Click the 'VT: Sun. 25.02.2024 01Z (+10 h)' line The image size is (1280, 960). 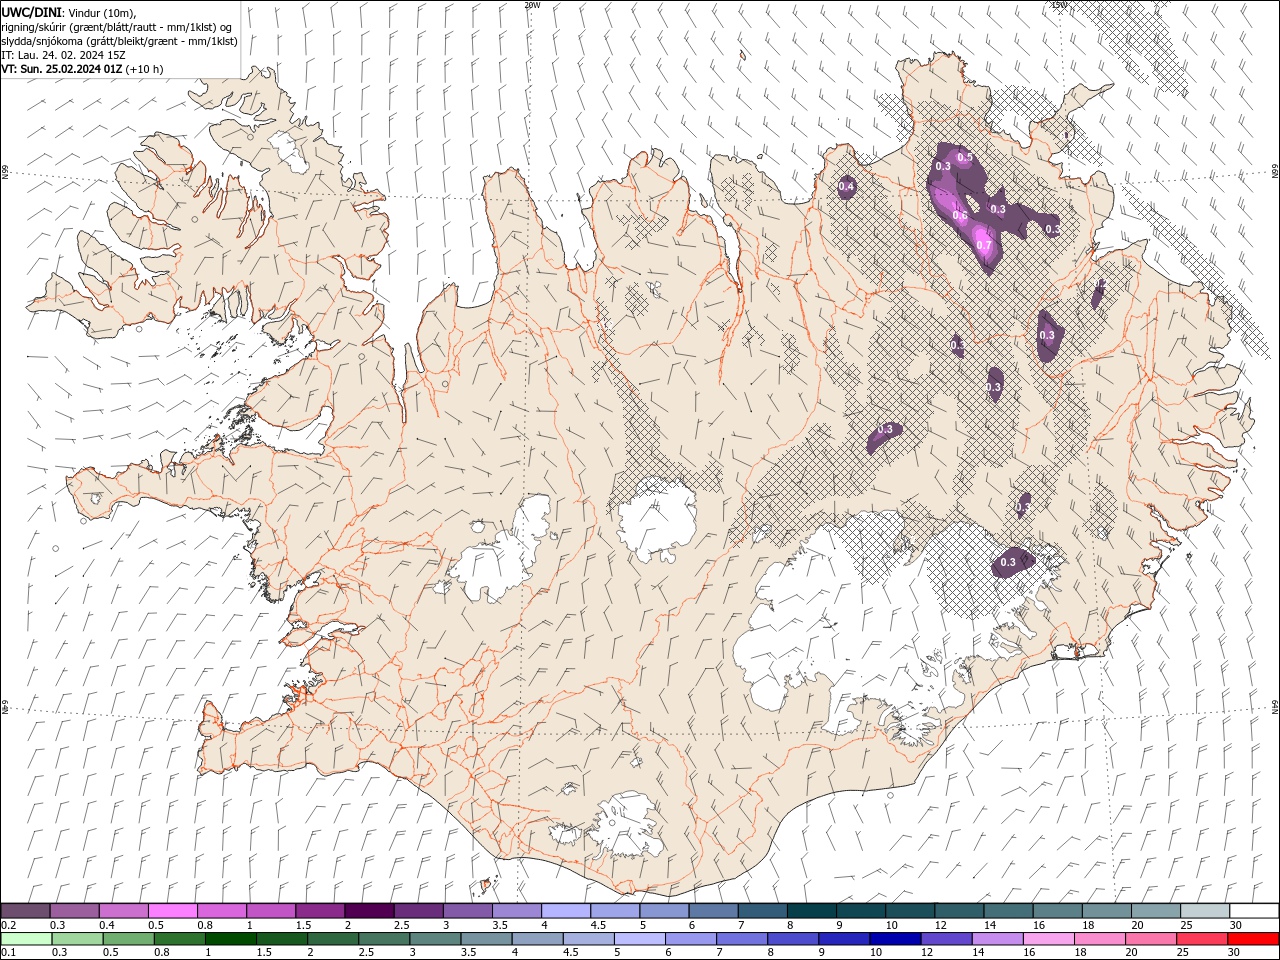click(82, 69)
